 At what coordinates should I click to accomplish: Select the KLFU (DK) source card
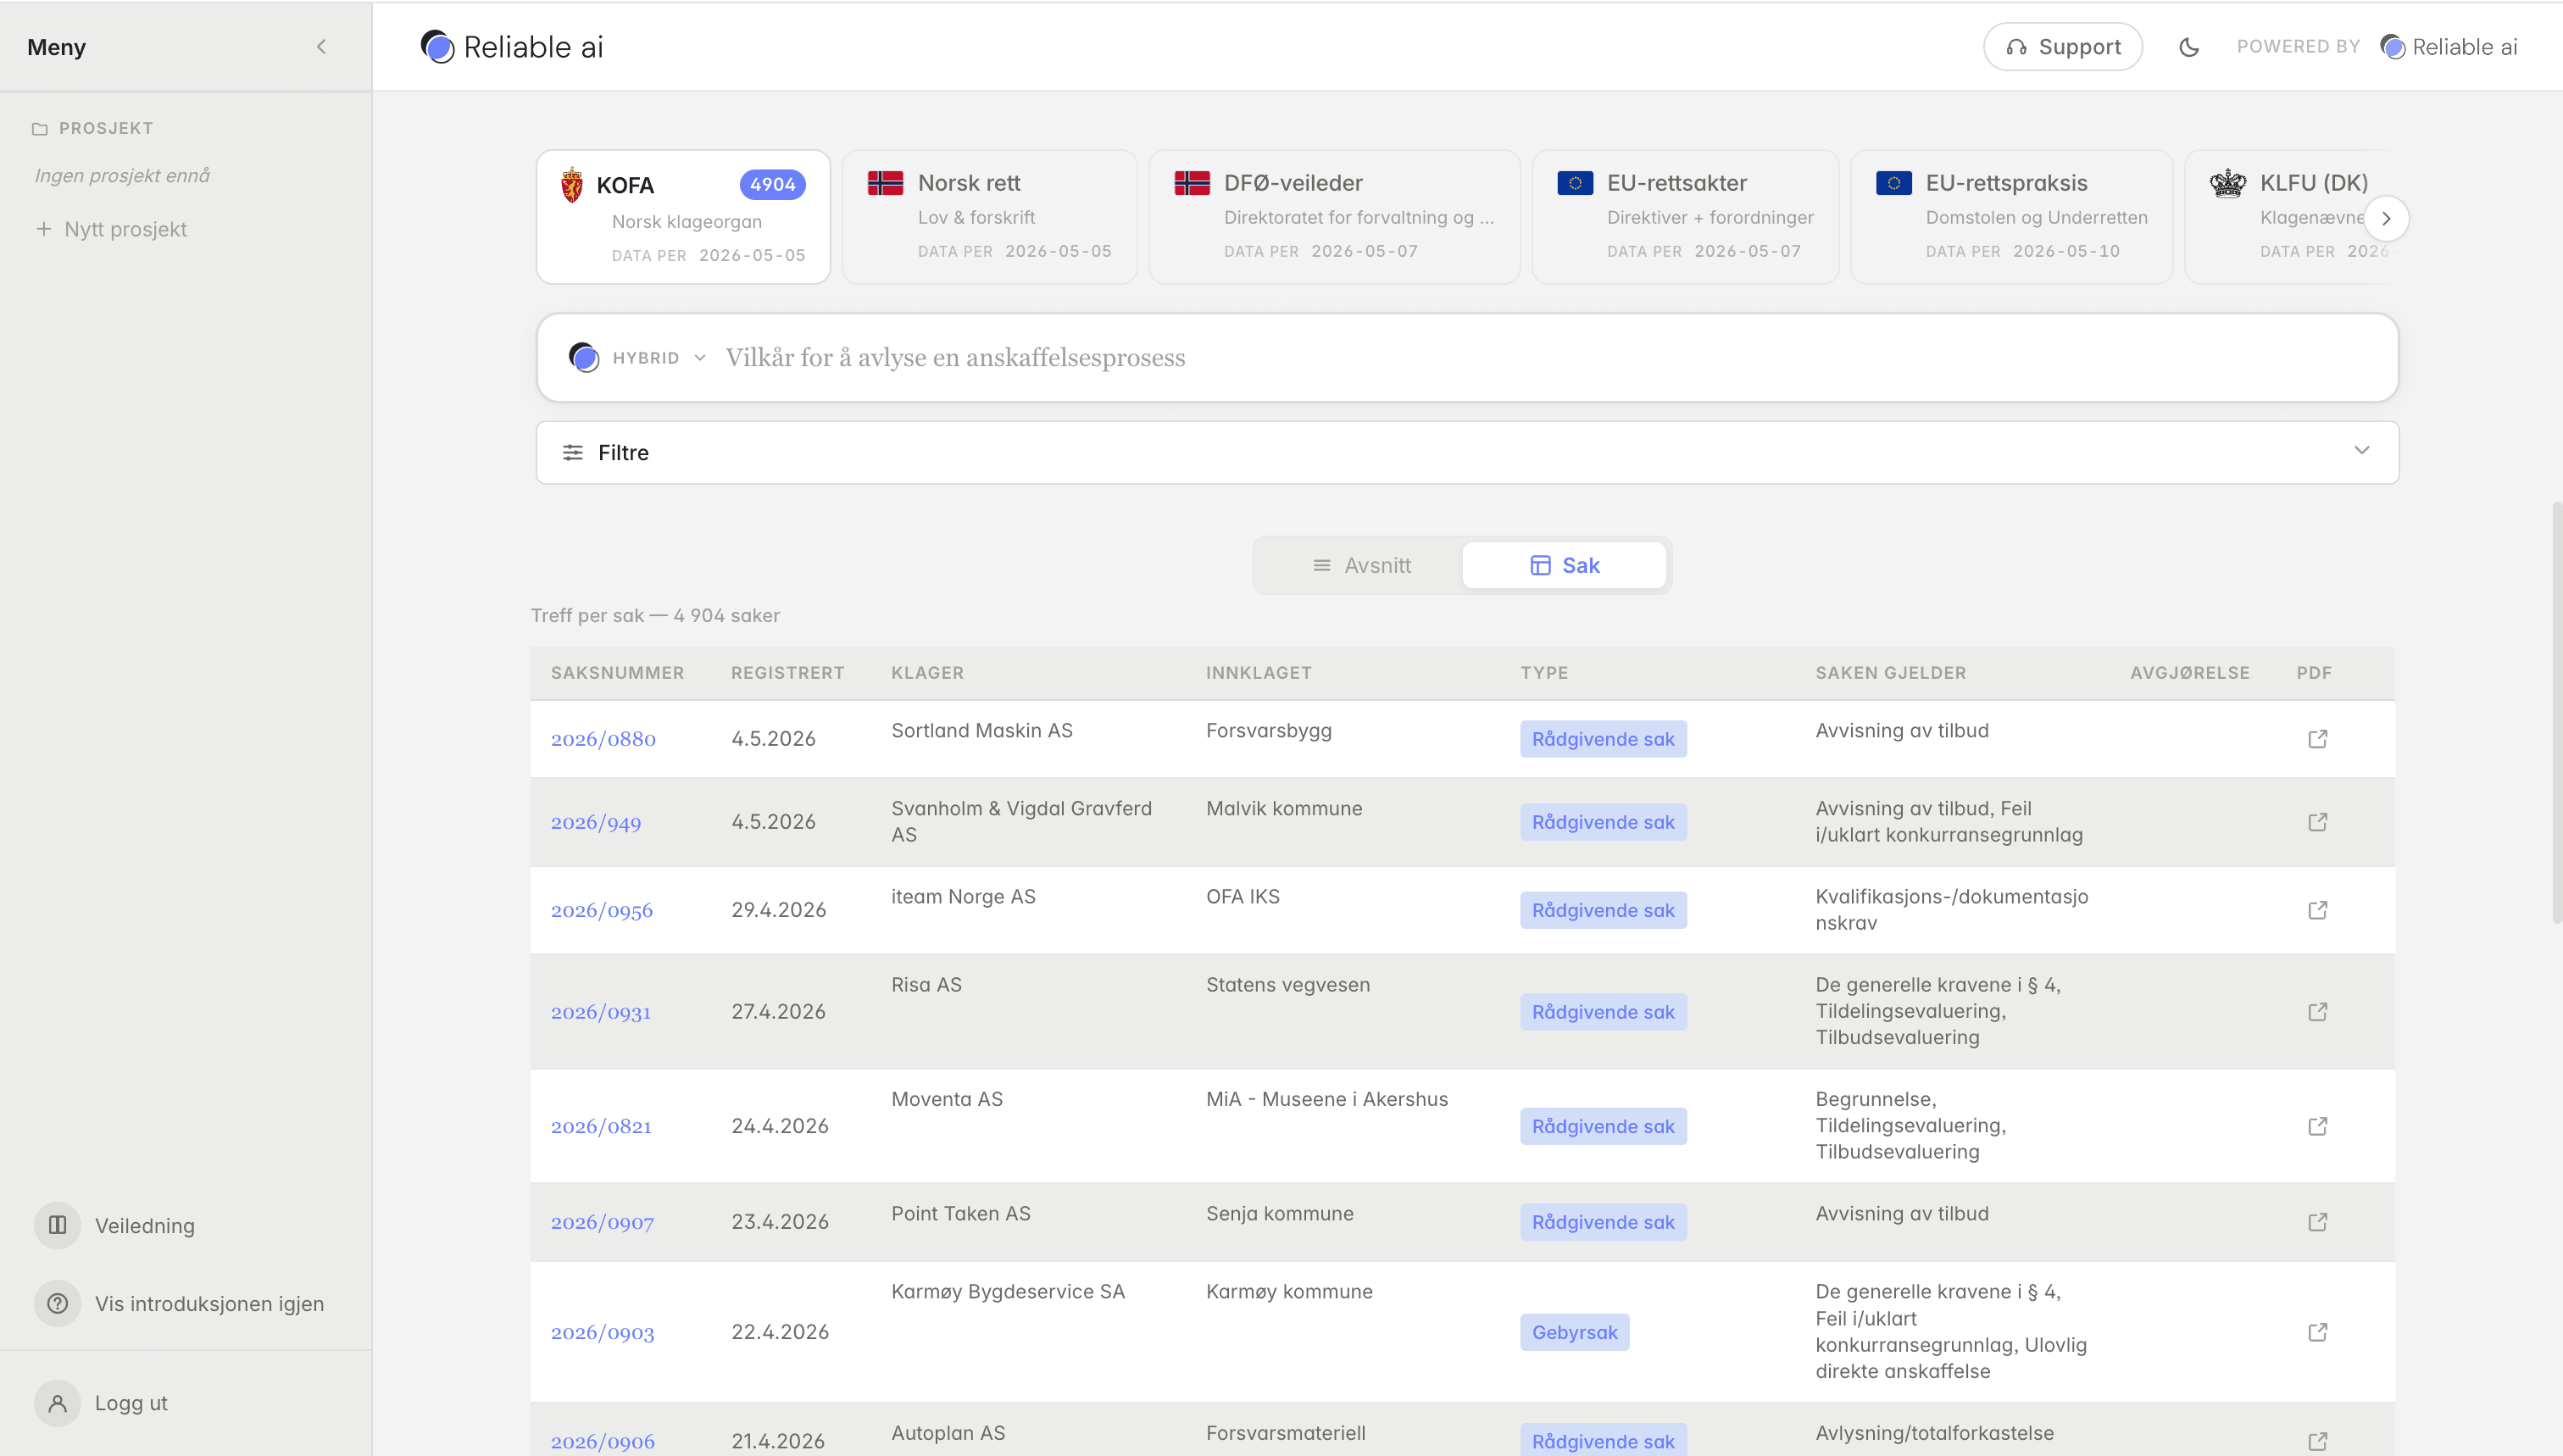click(2292, 217)
